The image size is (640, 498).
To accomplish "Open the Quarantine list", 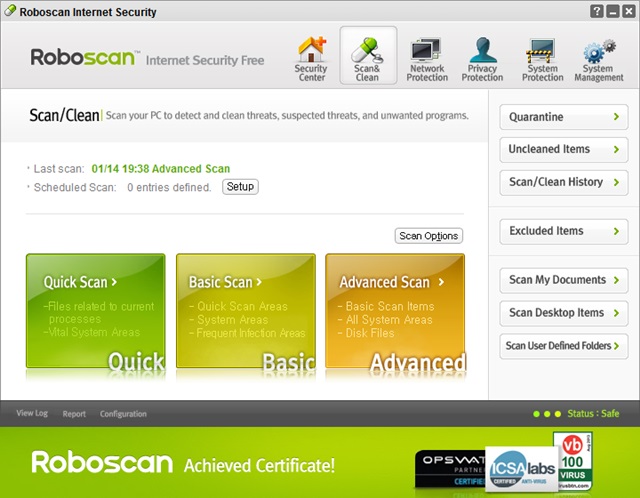I will click(564, 117).
